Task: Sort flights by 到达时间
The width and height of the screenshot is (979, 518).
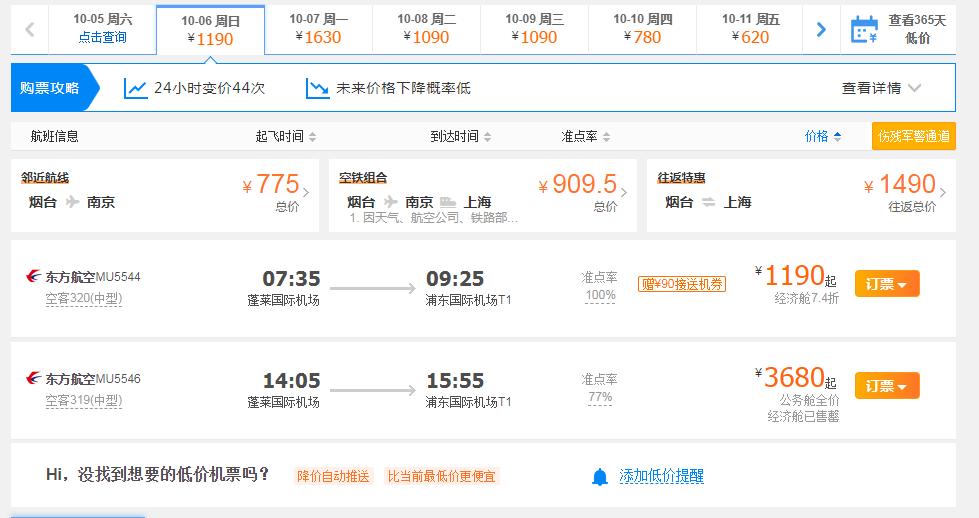Action: pyautogui.click(x=461, y=136)
